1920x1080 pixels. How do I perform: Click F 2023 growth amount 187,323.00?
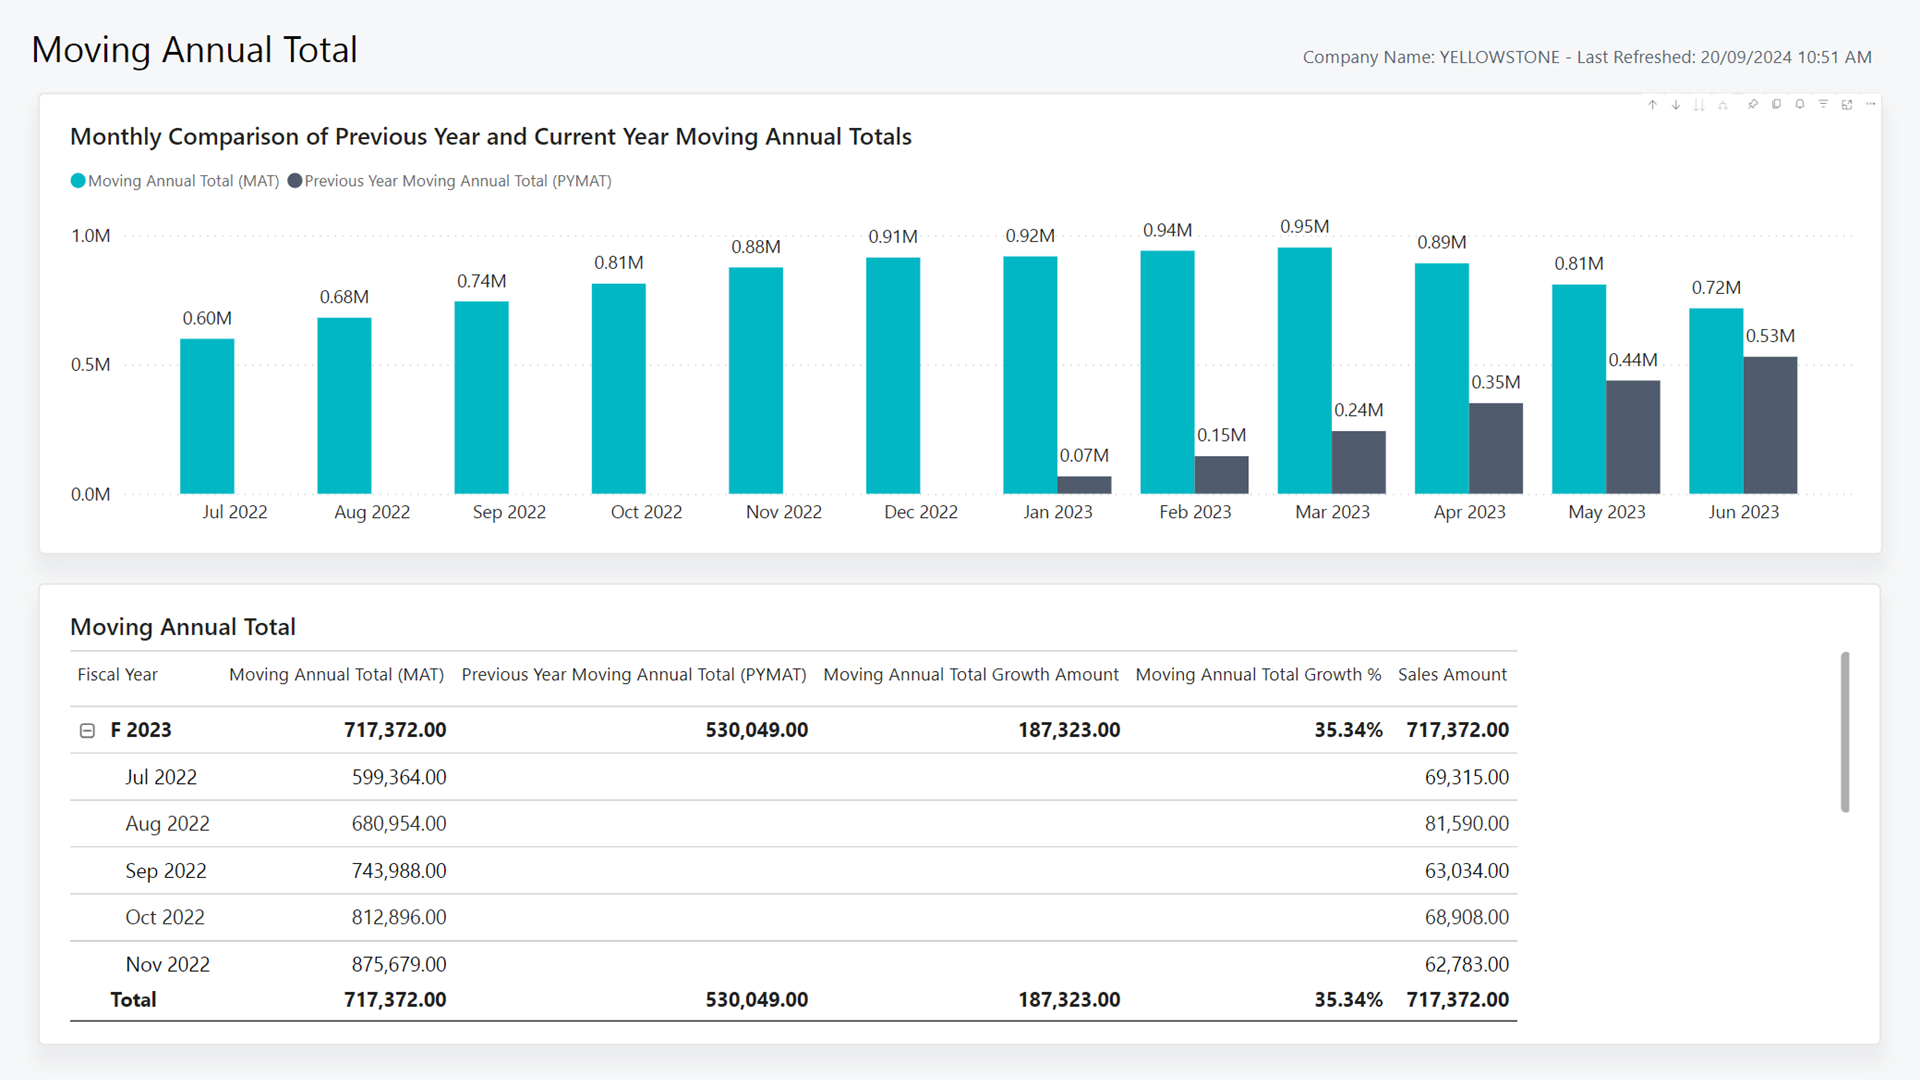pyautogui.click(x=1069, y=730)
